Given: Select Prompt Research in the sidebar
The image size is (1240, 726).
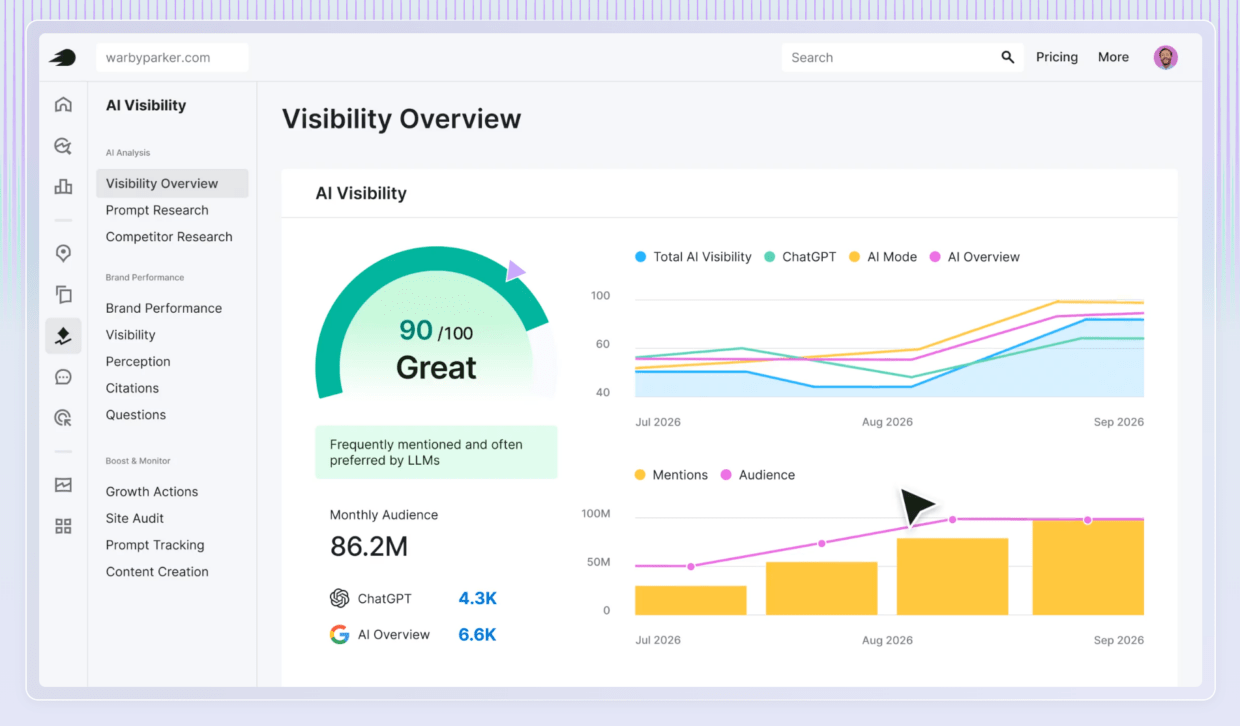Looking at the screenshot, I should click(x=157, y=210).
